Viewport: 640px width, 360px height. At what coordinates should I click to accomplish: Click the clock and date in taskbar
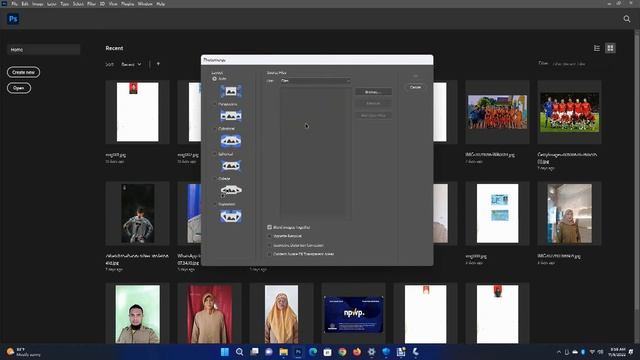pos(618,352)
